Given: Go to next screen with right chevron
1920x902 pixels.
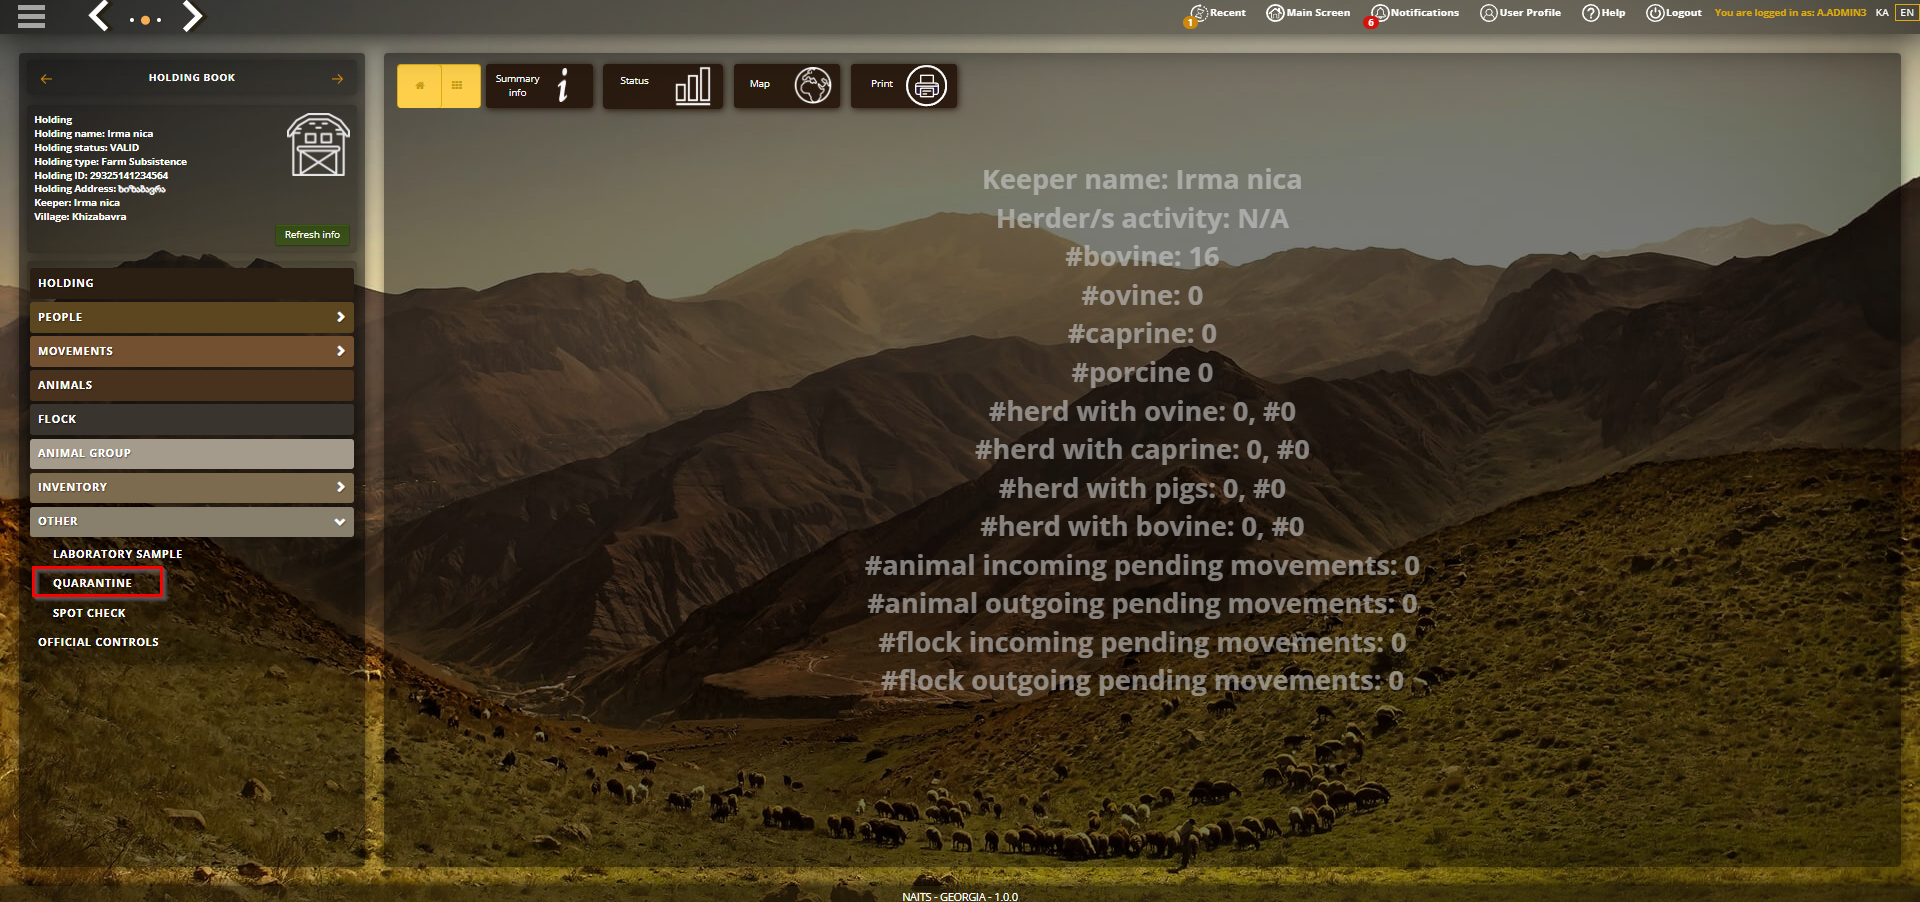Looking at the screenshot, I should pyautogui.click(x=192, y=16).
